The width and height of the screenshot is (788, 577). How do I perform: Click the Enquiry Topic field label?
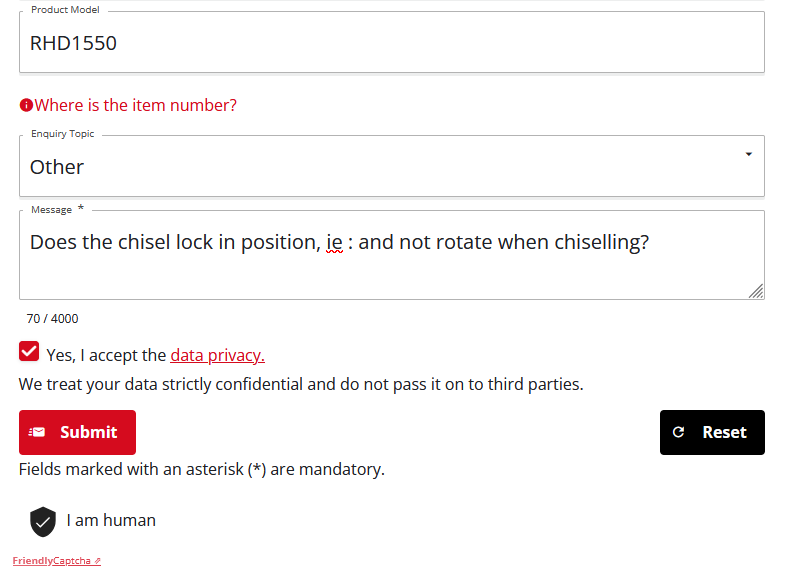(62, 134)
